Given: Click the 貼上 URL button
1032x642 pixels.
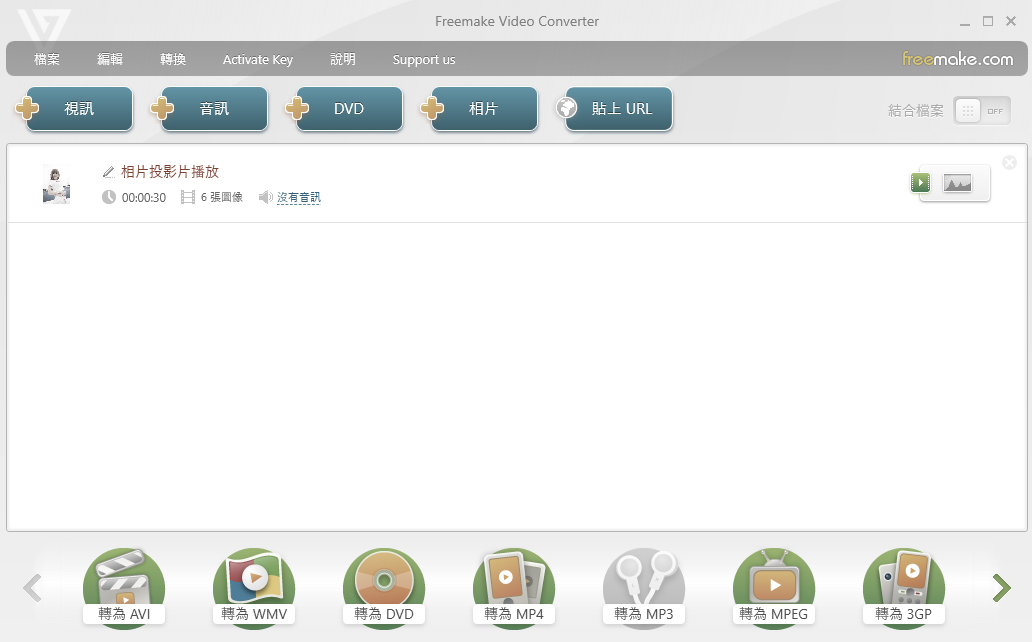Looking at the screenshot, I should [619, 109].
